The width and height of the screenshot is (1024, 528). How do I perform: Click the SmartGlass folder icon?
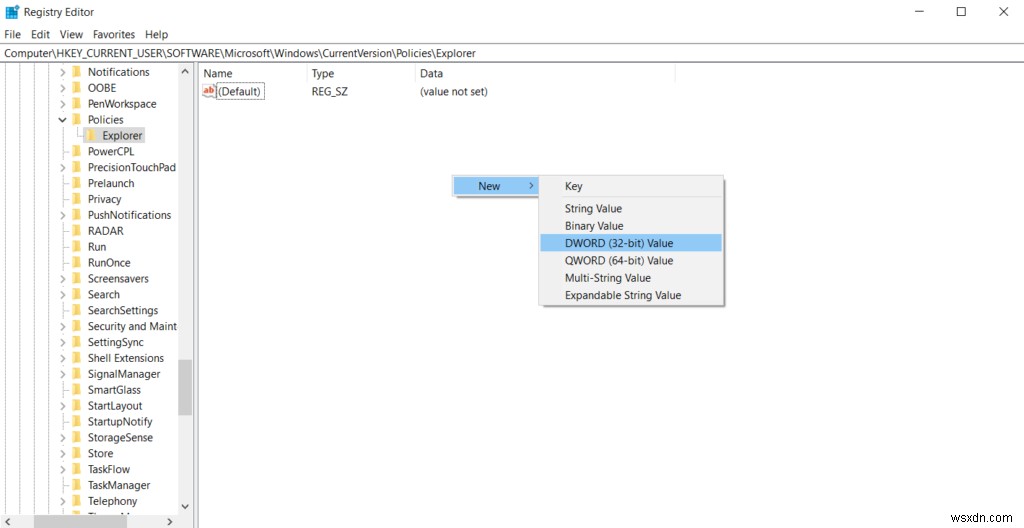76,389
